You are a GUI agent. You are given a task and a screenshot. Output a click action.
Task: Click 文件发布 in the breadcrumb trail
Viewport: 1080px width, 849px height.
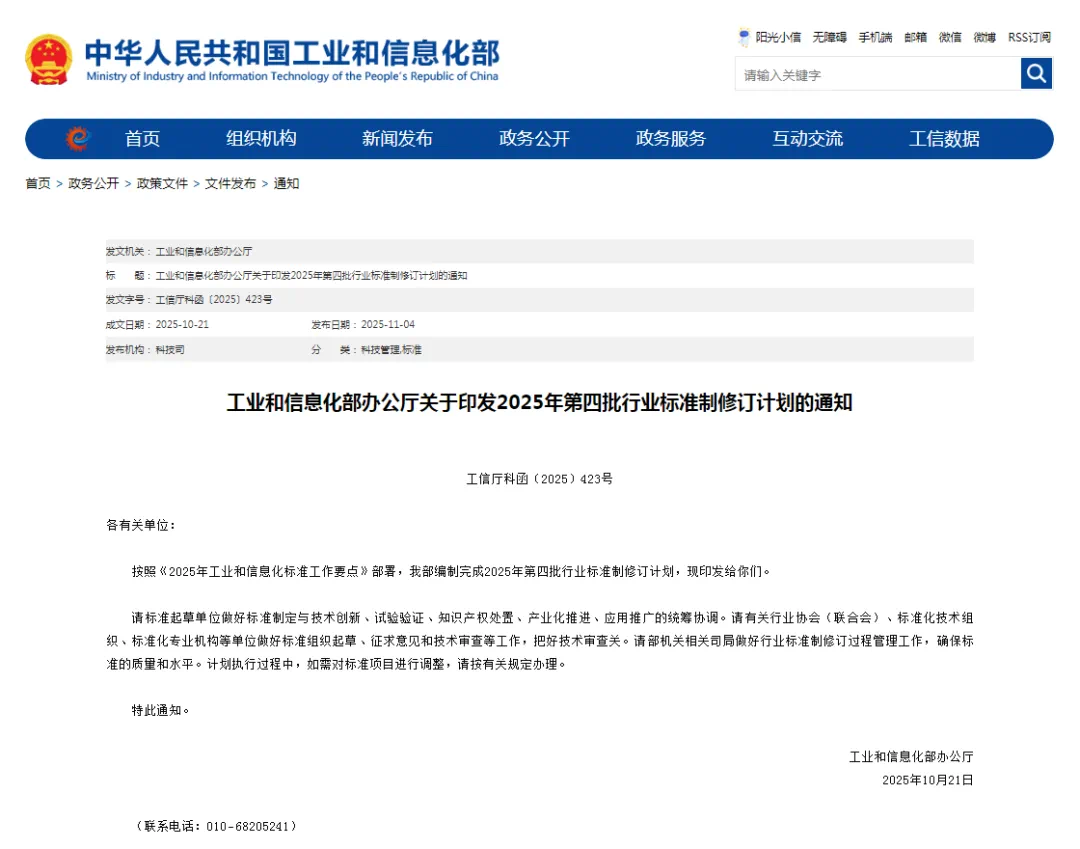230,183
